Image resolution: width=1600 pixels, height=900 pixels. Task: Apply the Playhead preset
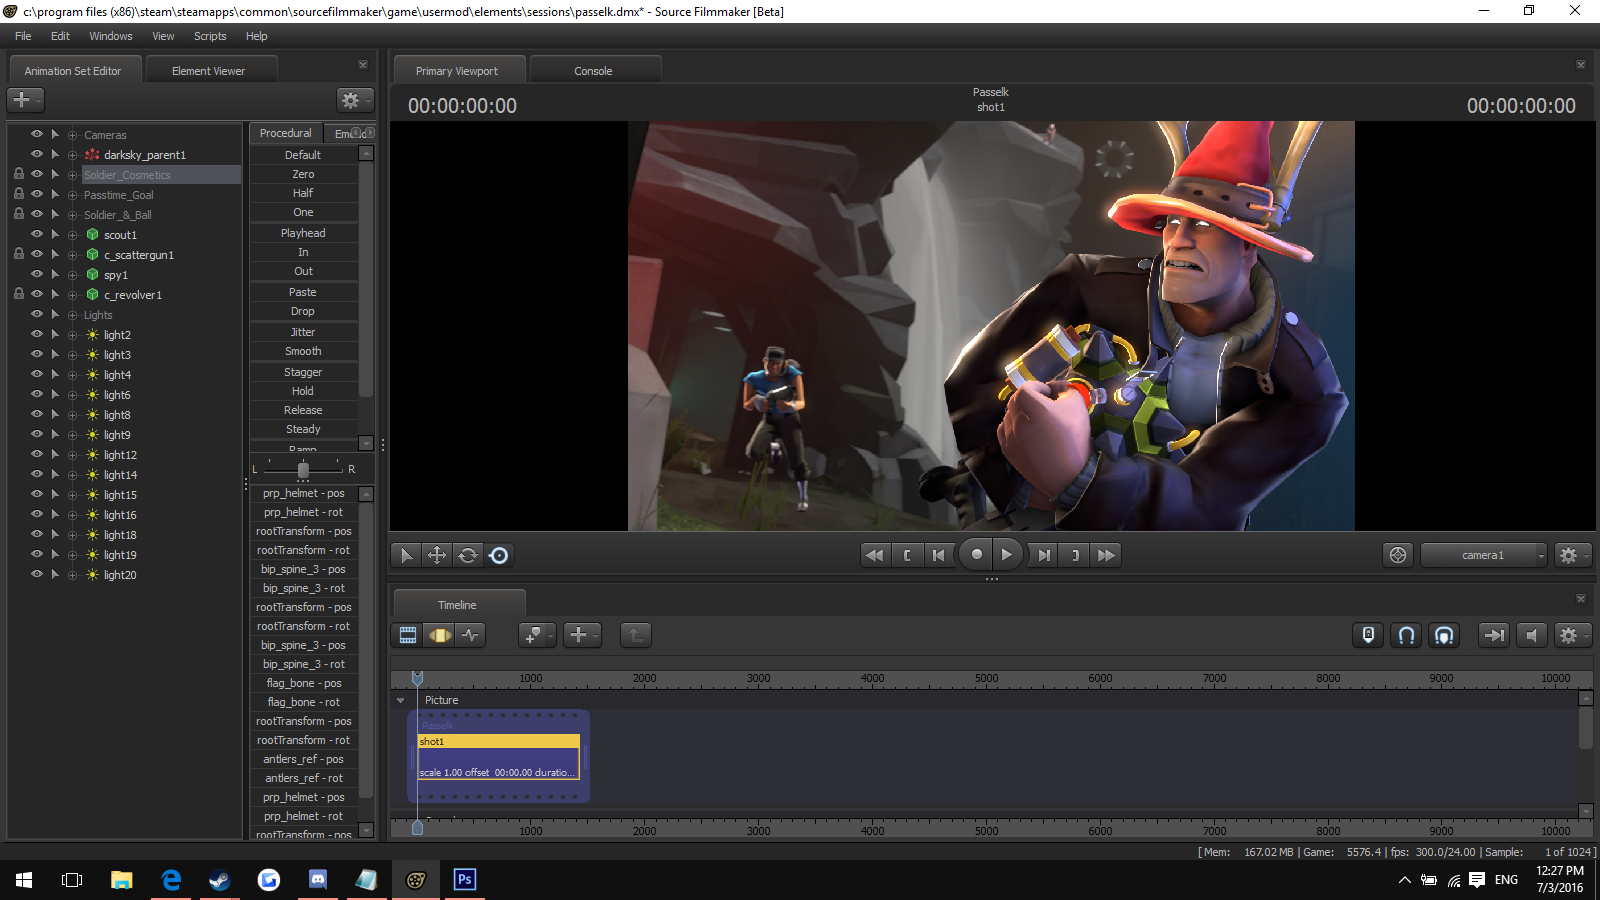(x=303, y=233)
